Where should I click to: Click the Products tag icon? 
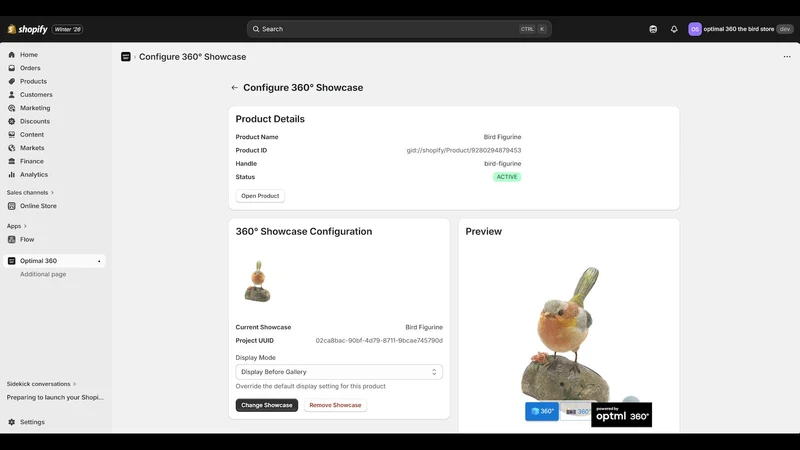point(12,81)
